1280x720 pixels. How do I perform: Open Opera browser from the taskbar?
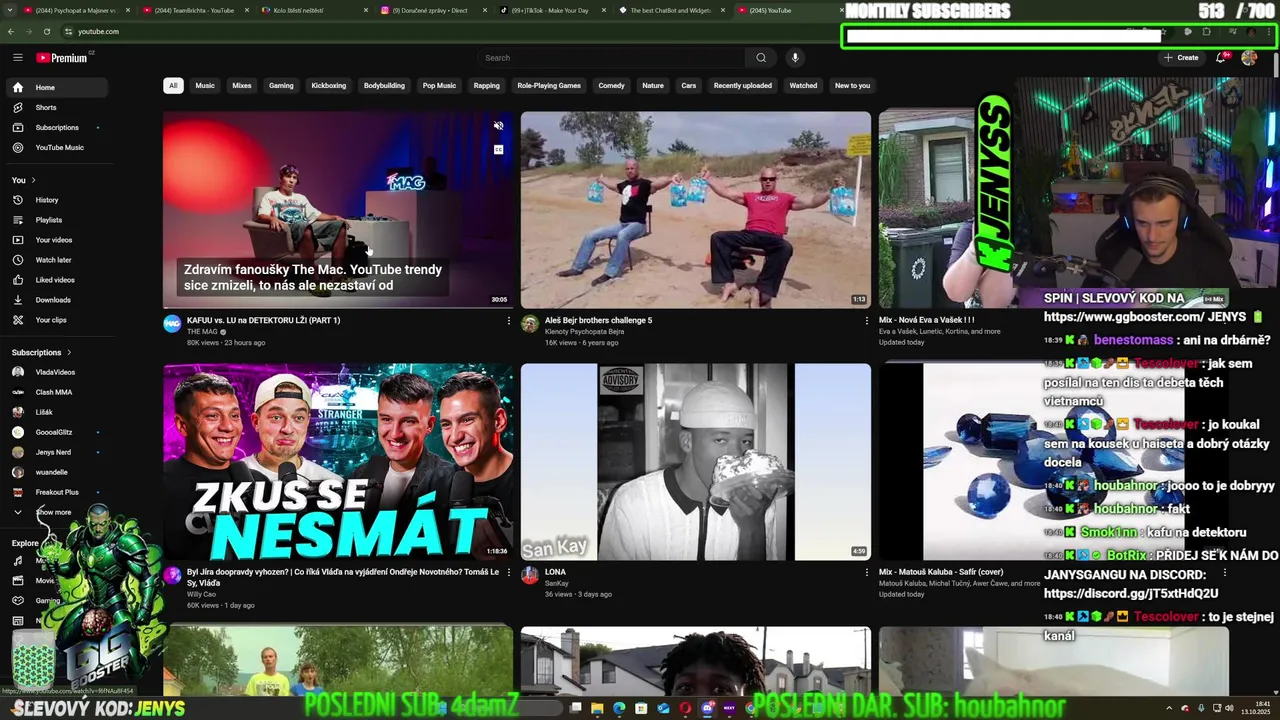point(685,709)
